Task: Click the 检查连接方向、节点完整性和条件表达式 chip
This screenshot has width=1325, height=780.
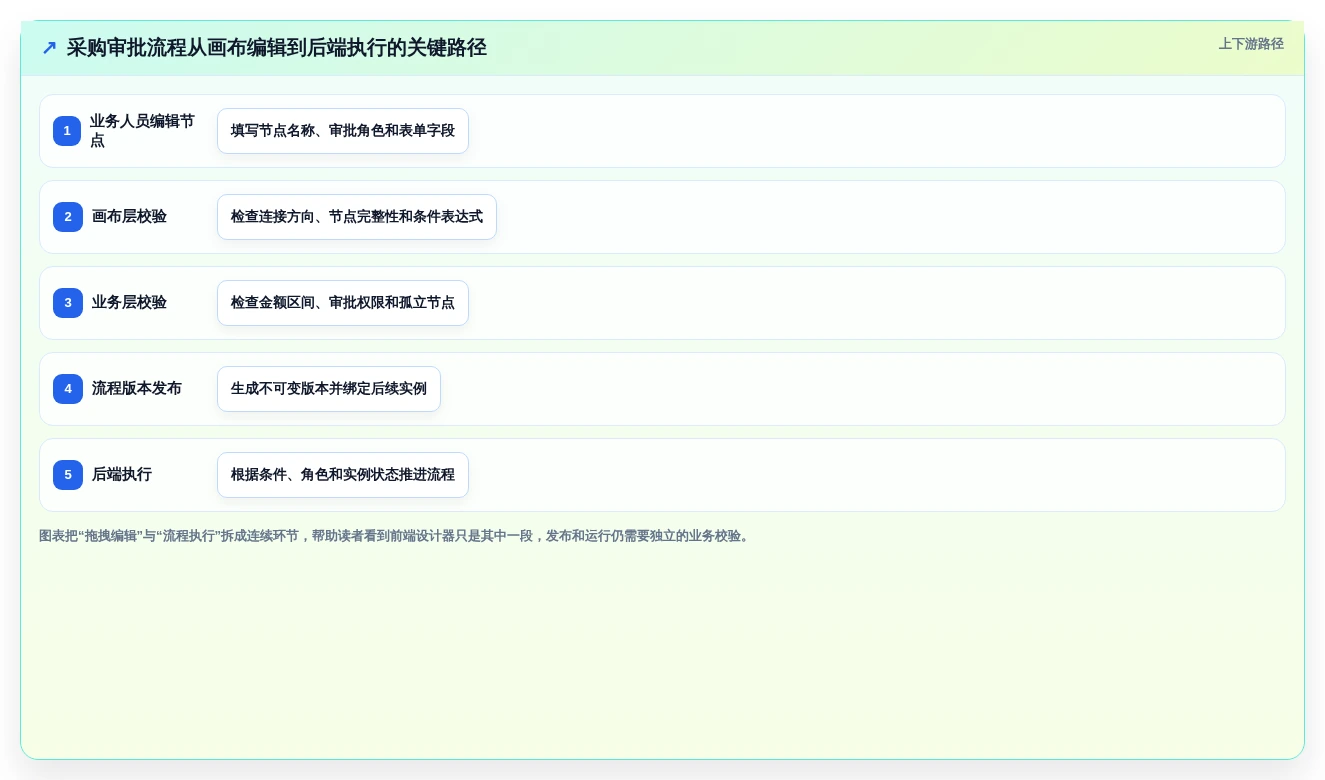Action: coord(357,217)
